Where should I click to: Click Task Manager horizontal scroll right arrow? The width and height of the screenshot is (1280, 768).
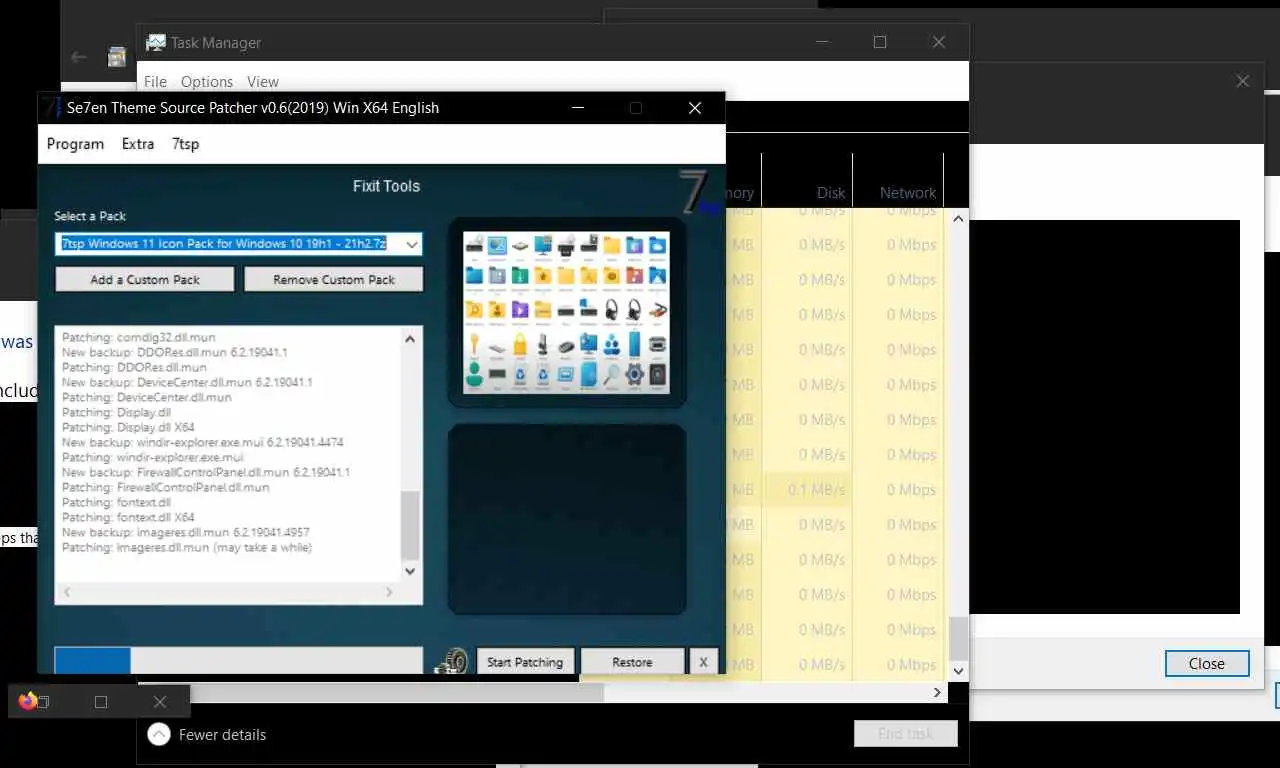[937, 692]
